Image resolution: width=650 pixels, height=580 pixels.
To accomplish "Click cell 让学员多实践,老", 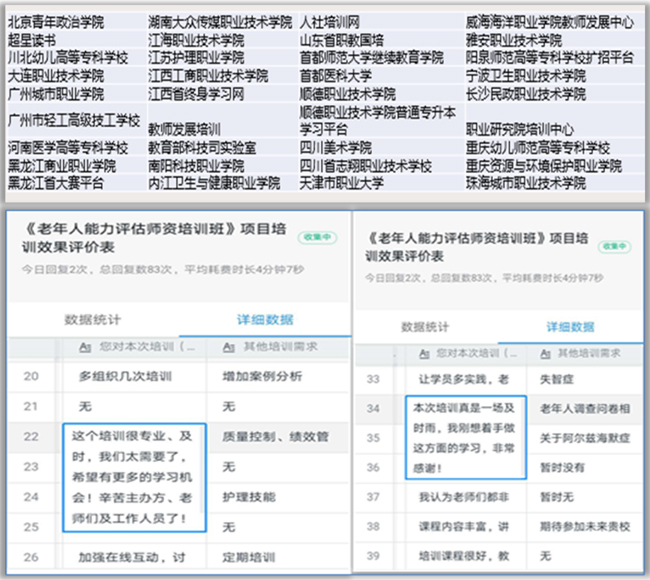I will 463,379.
